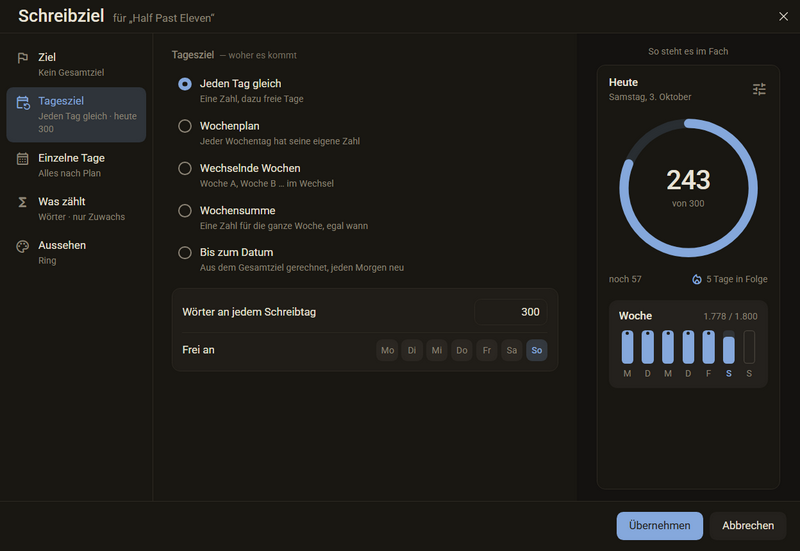Go to the Aussehen section
This screenshot has height=551, width=800.
coord(76,253)
